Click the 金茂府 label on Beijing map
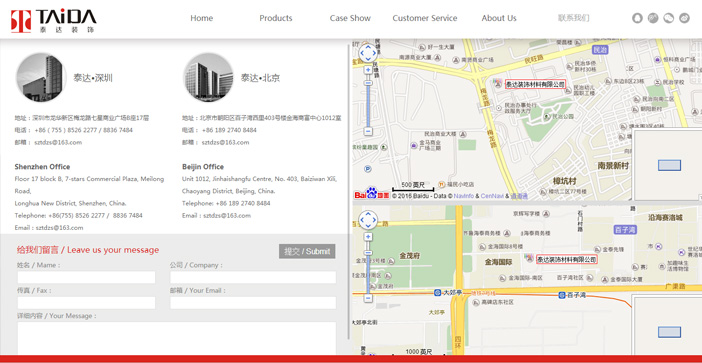 [x=409, y=256]
